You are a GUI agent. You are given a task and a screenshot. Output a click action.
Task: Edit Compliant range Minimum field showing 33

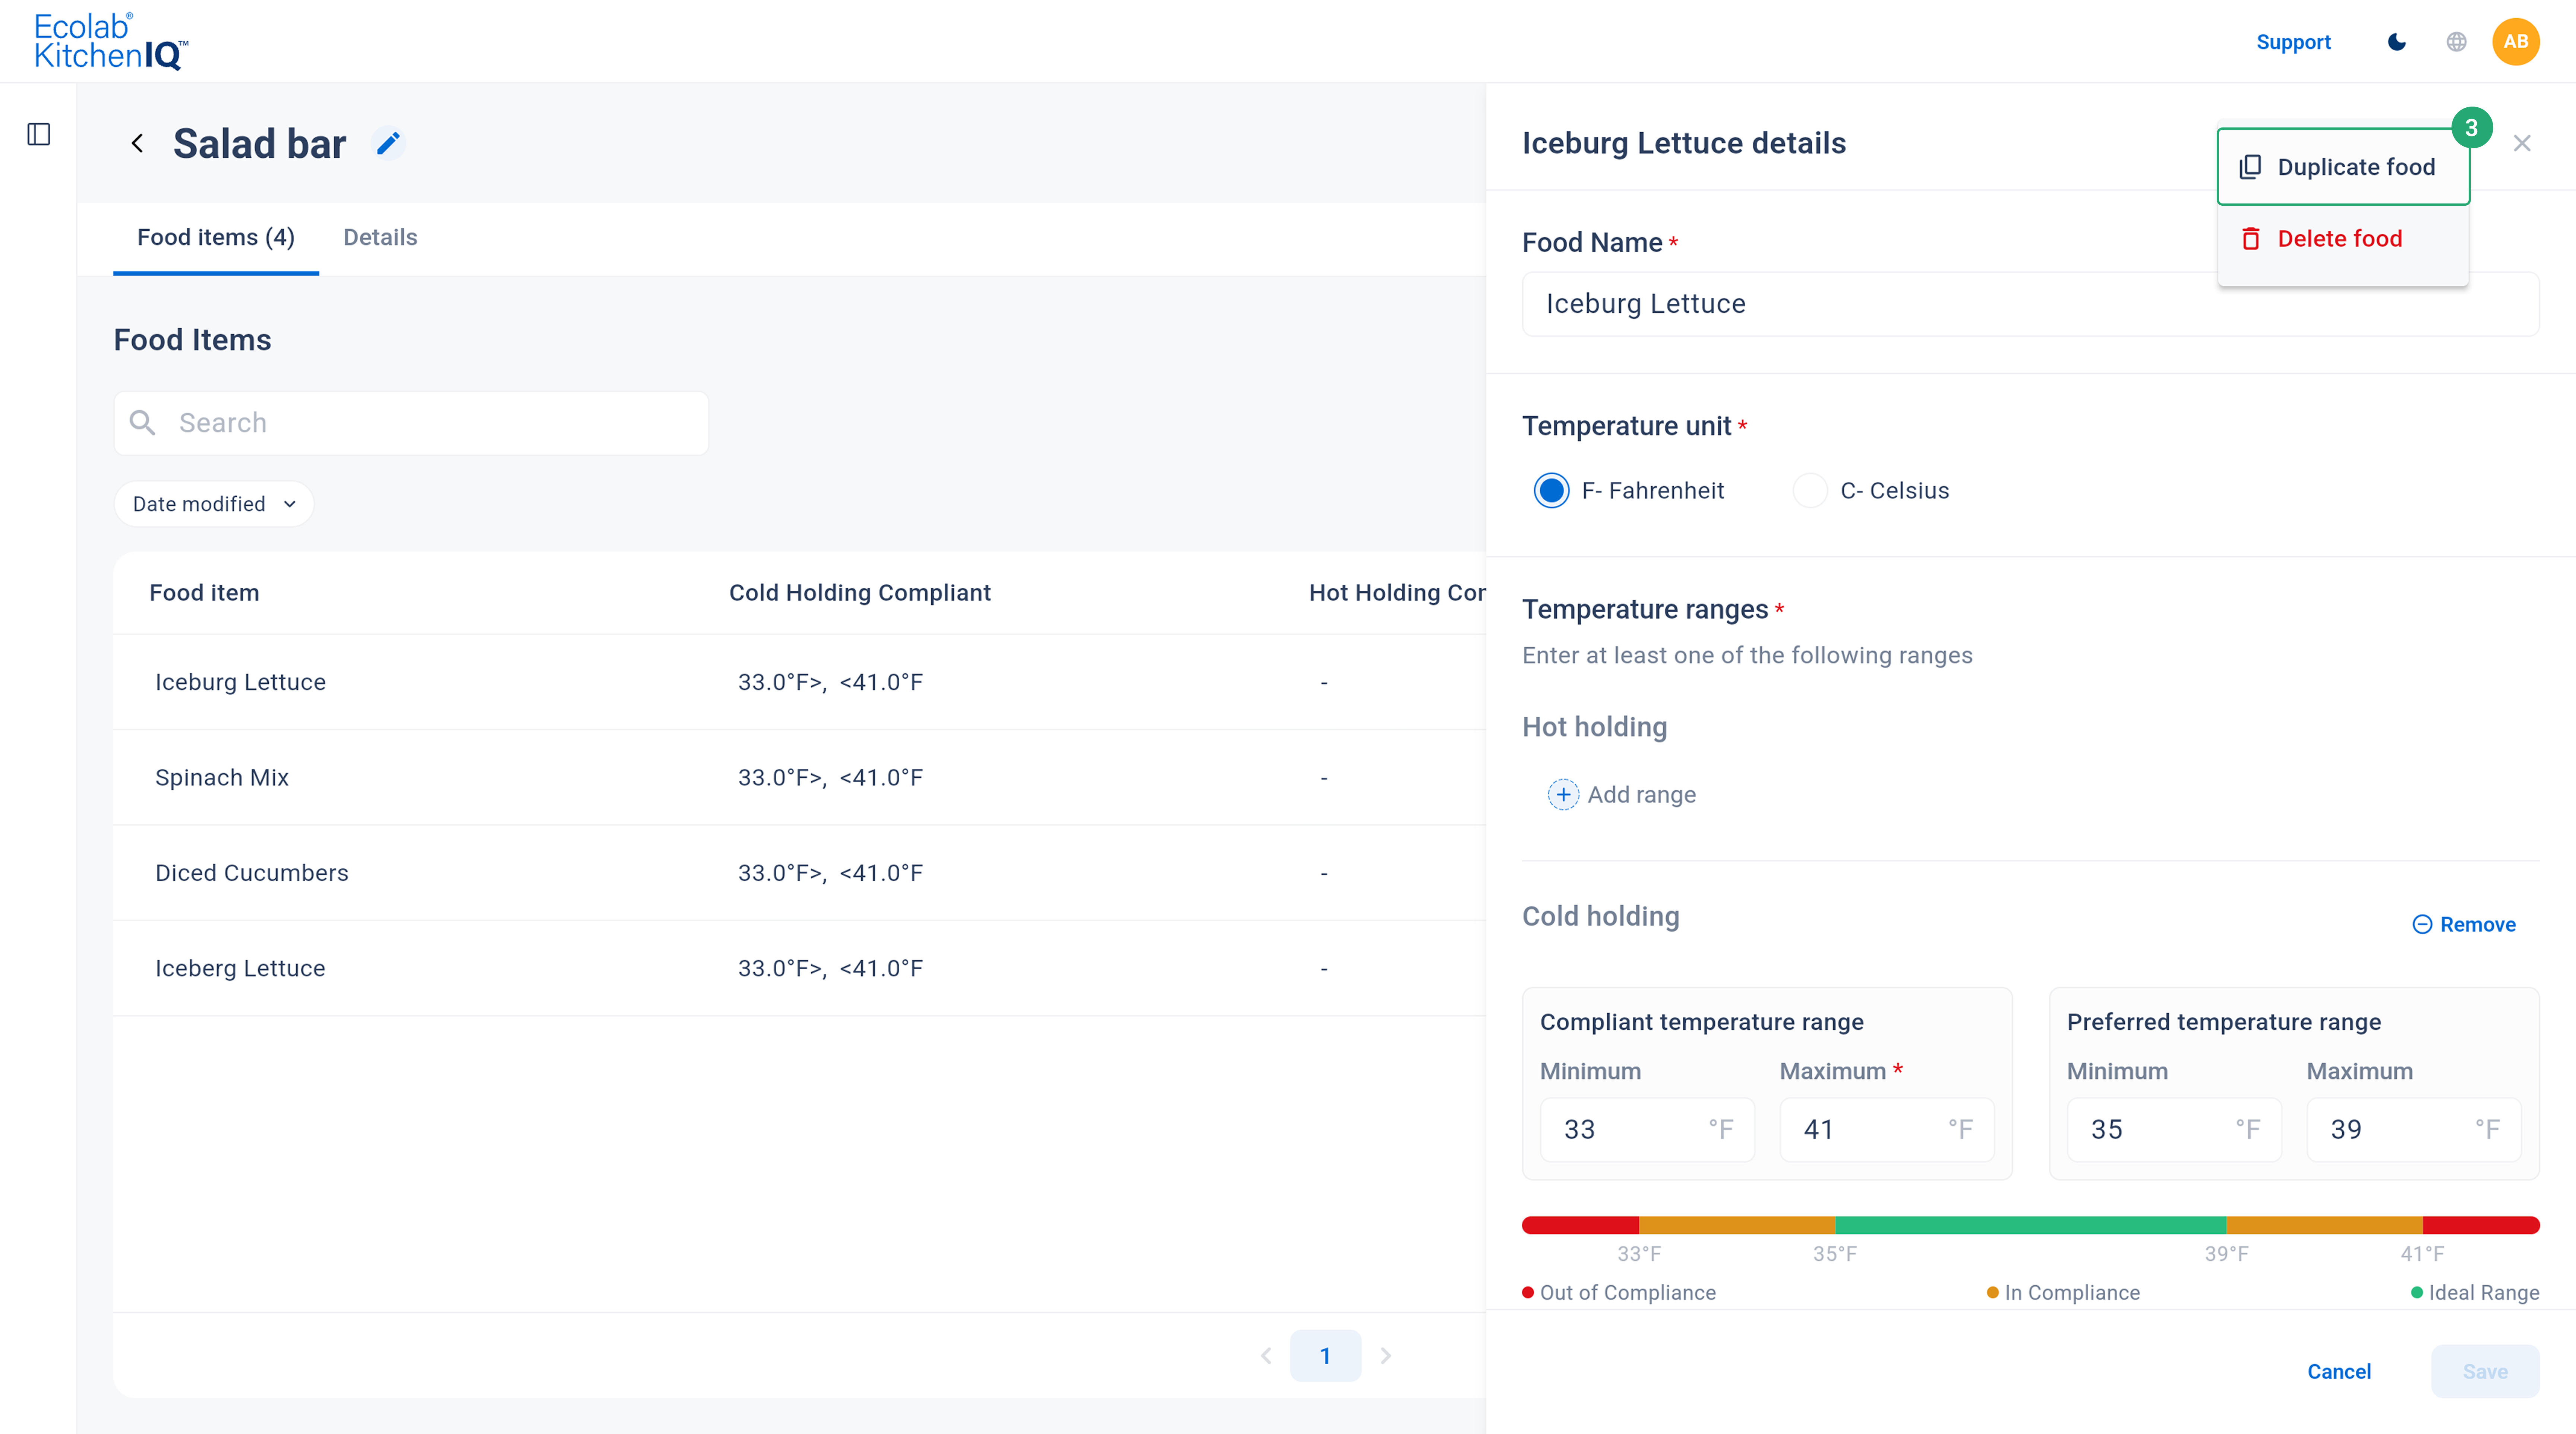coord(1647,1129)
